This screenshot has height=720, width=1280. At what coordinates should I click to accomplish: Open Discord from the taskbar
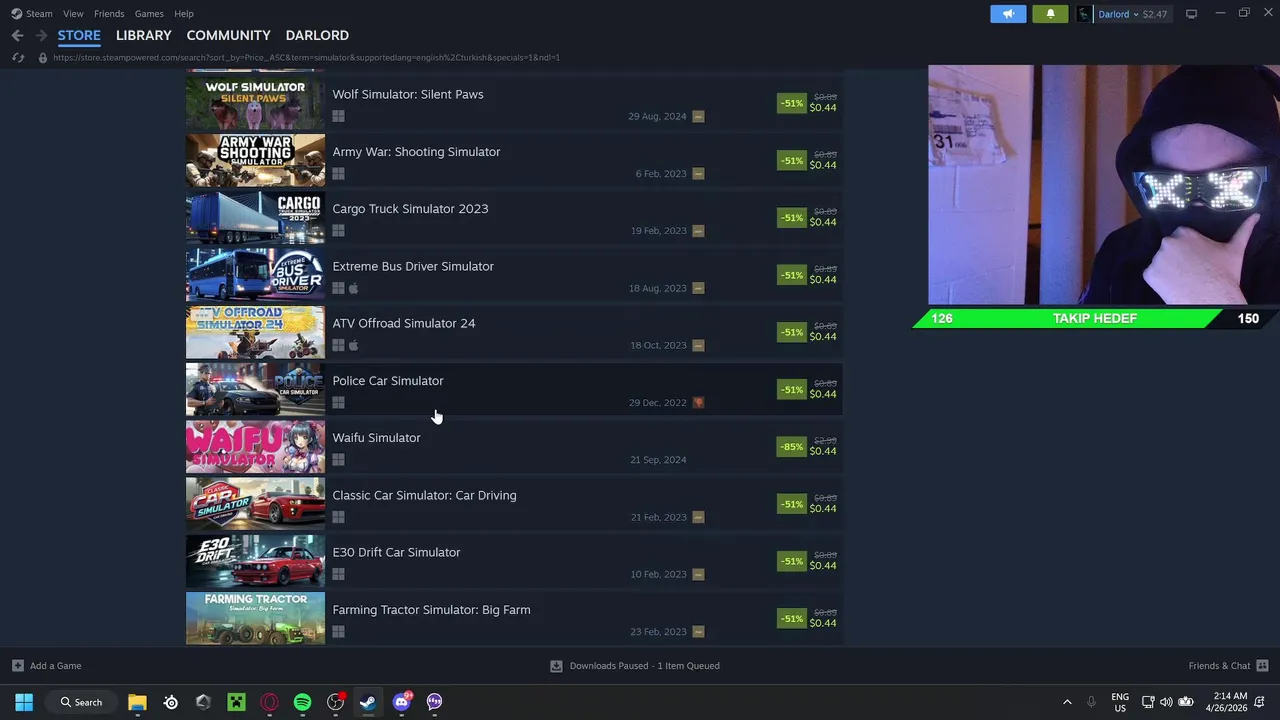[x=401, y=702]
